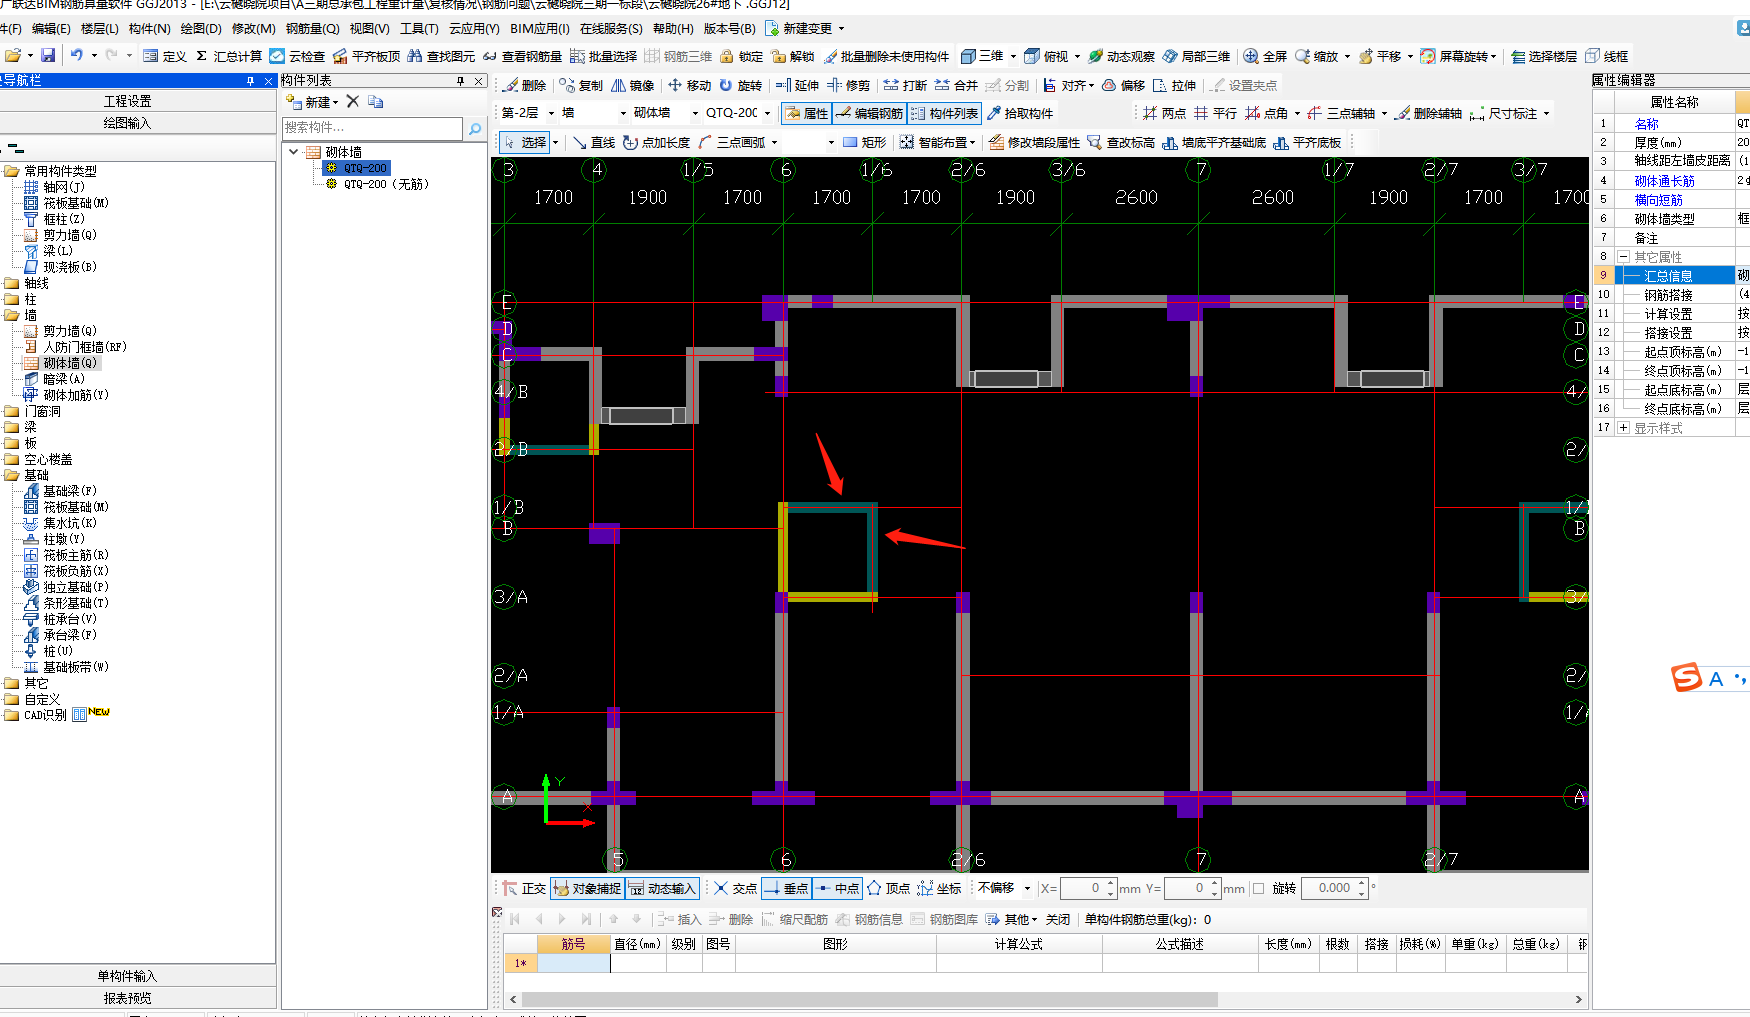Screen dimensions: 1750x1017
Task: Click 删除 delete tool in edit toolbar
Action: pyautogui.click(x=525, y=85)
